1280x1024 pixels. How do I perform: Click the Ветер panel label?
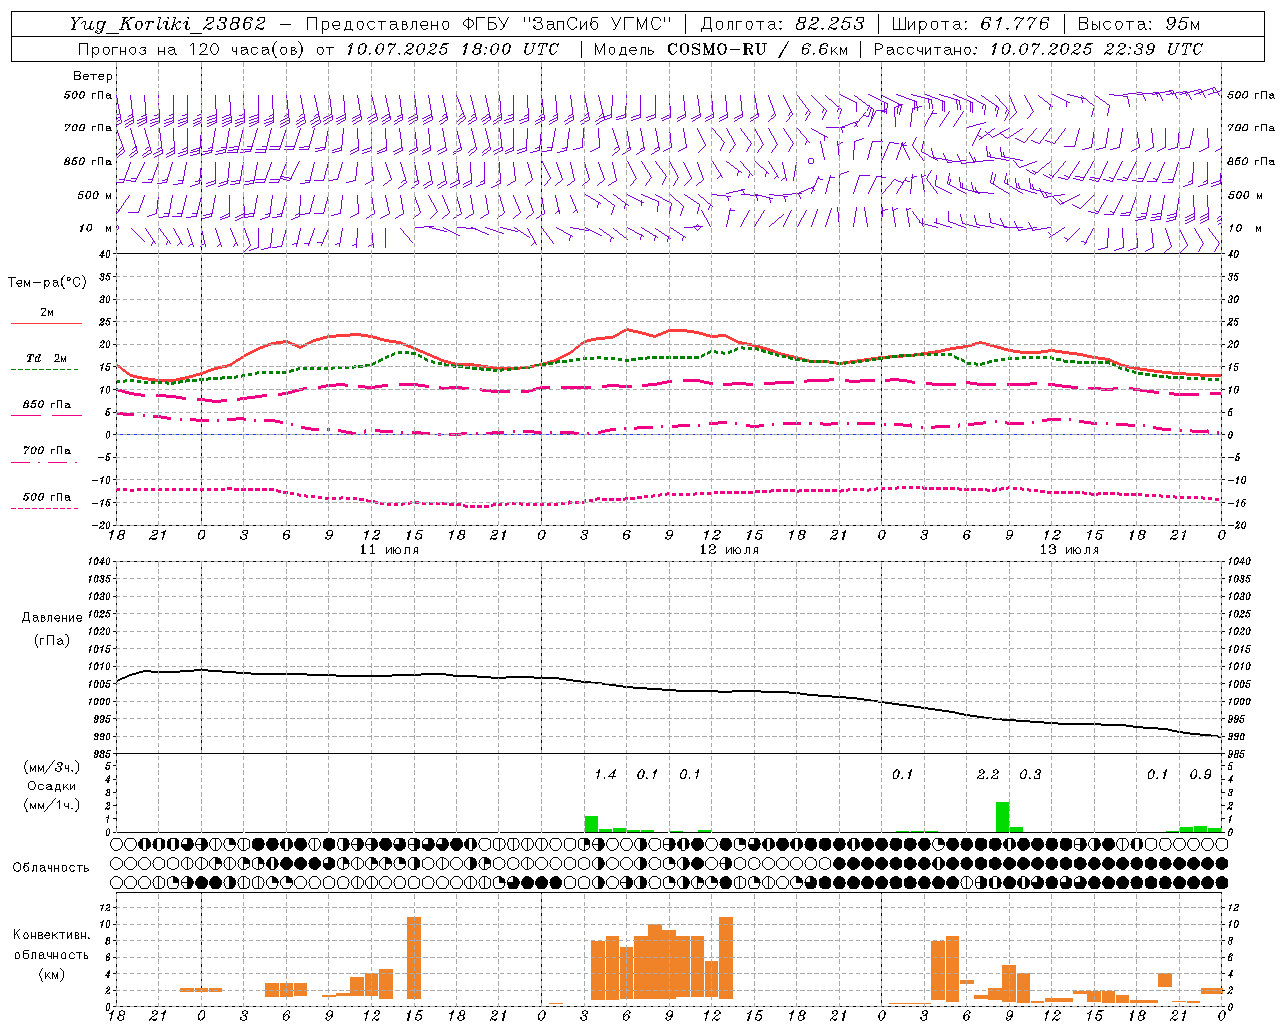[x=92, y=76]
